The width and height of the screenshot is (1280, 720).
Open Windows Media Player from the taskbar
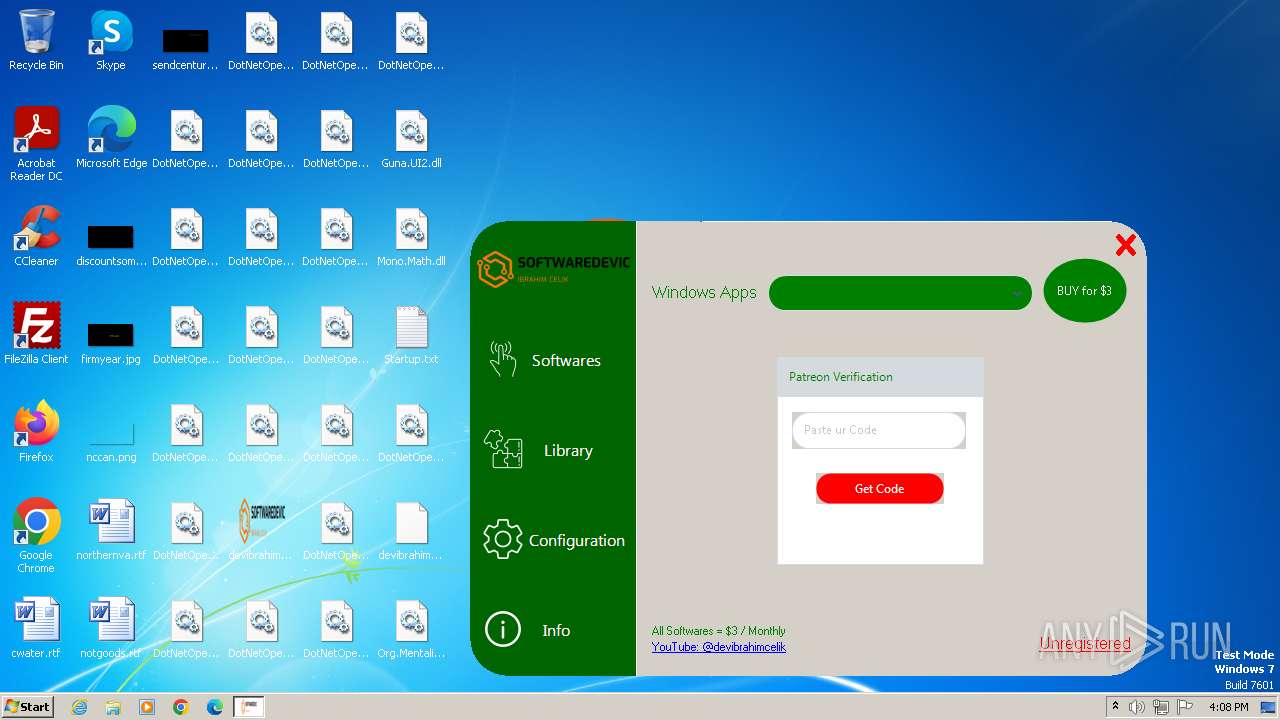147,707
